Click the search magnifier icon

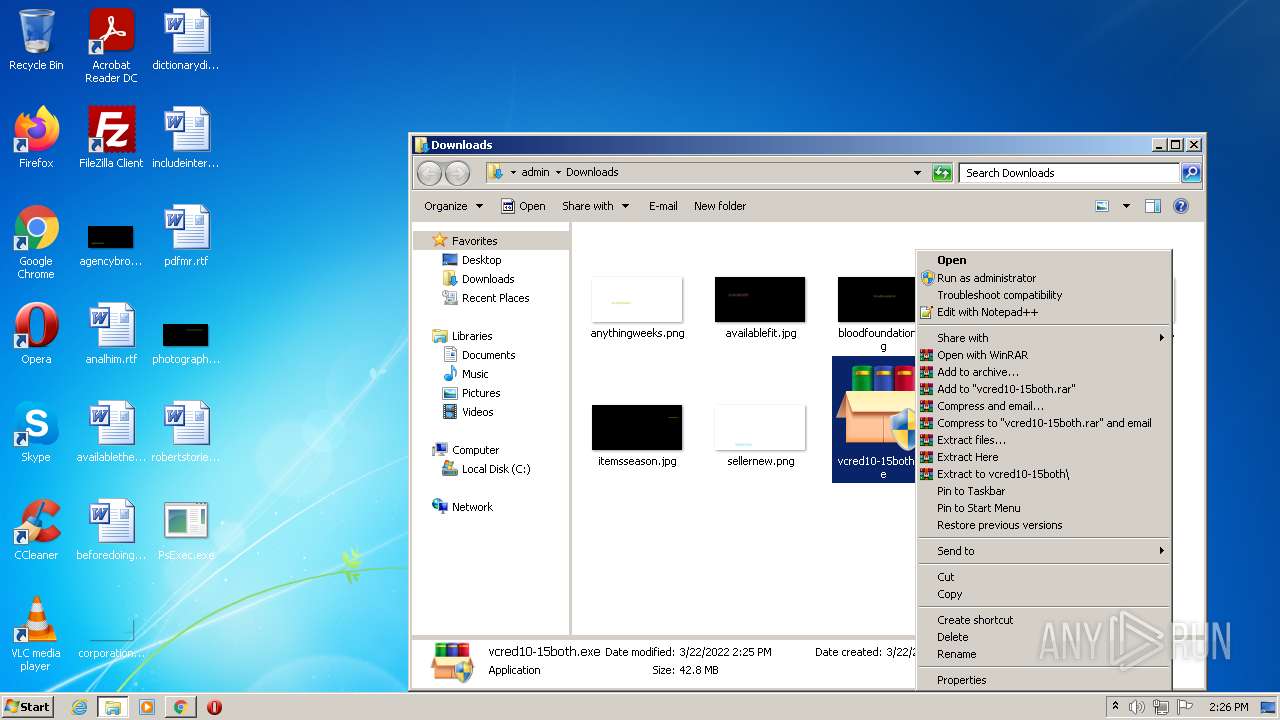coord(1191,173)
